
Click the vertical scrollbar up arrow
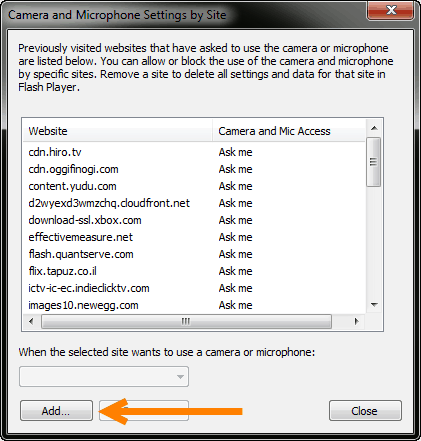(x=374, y=128)
